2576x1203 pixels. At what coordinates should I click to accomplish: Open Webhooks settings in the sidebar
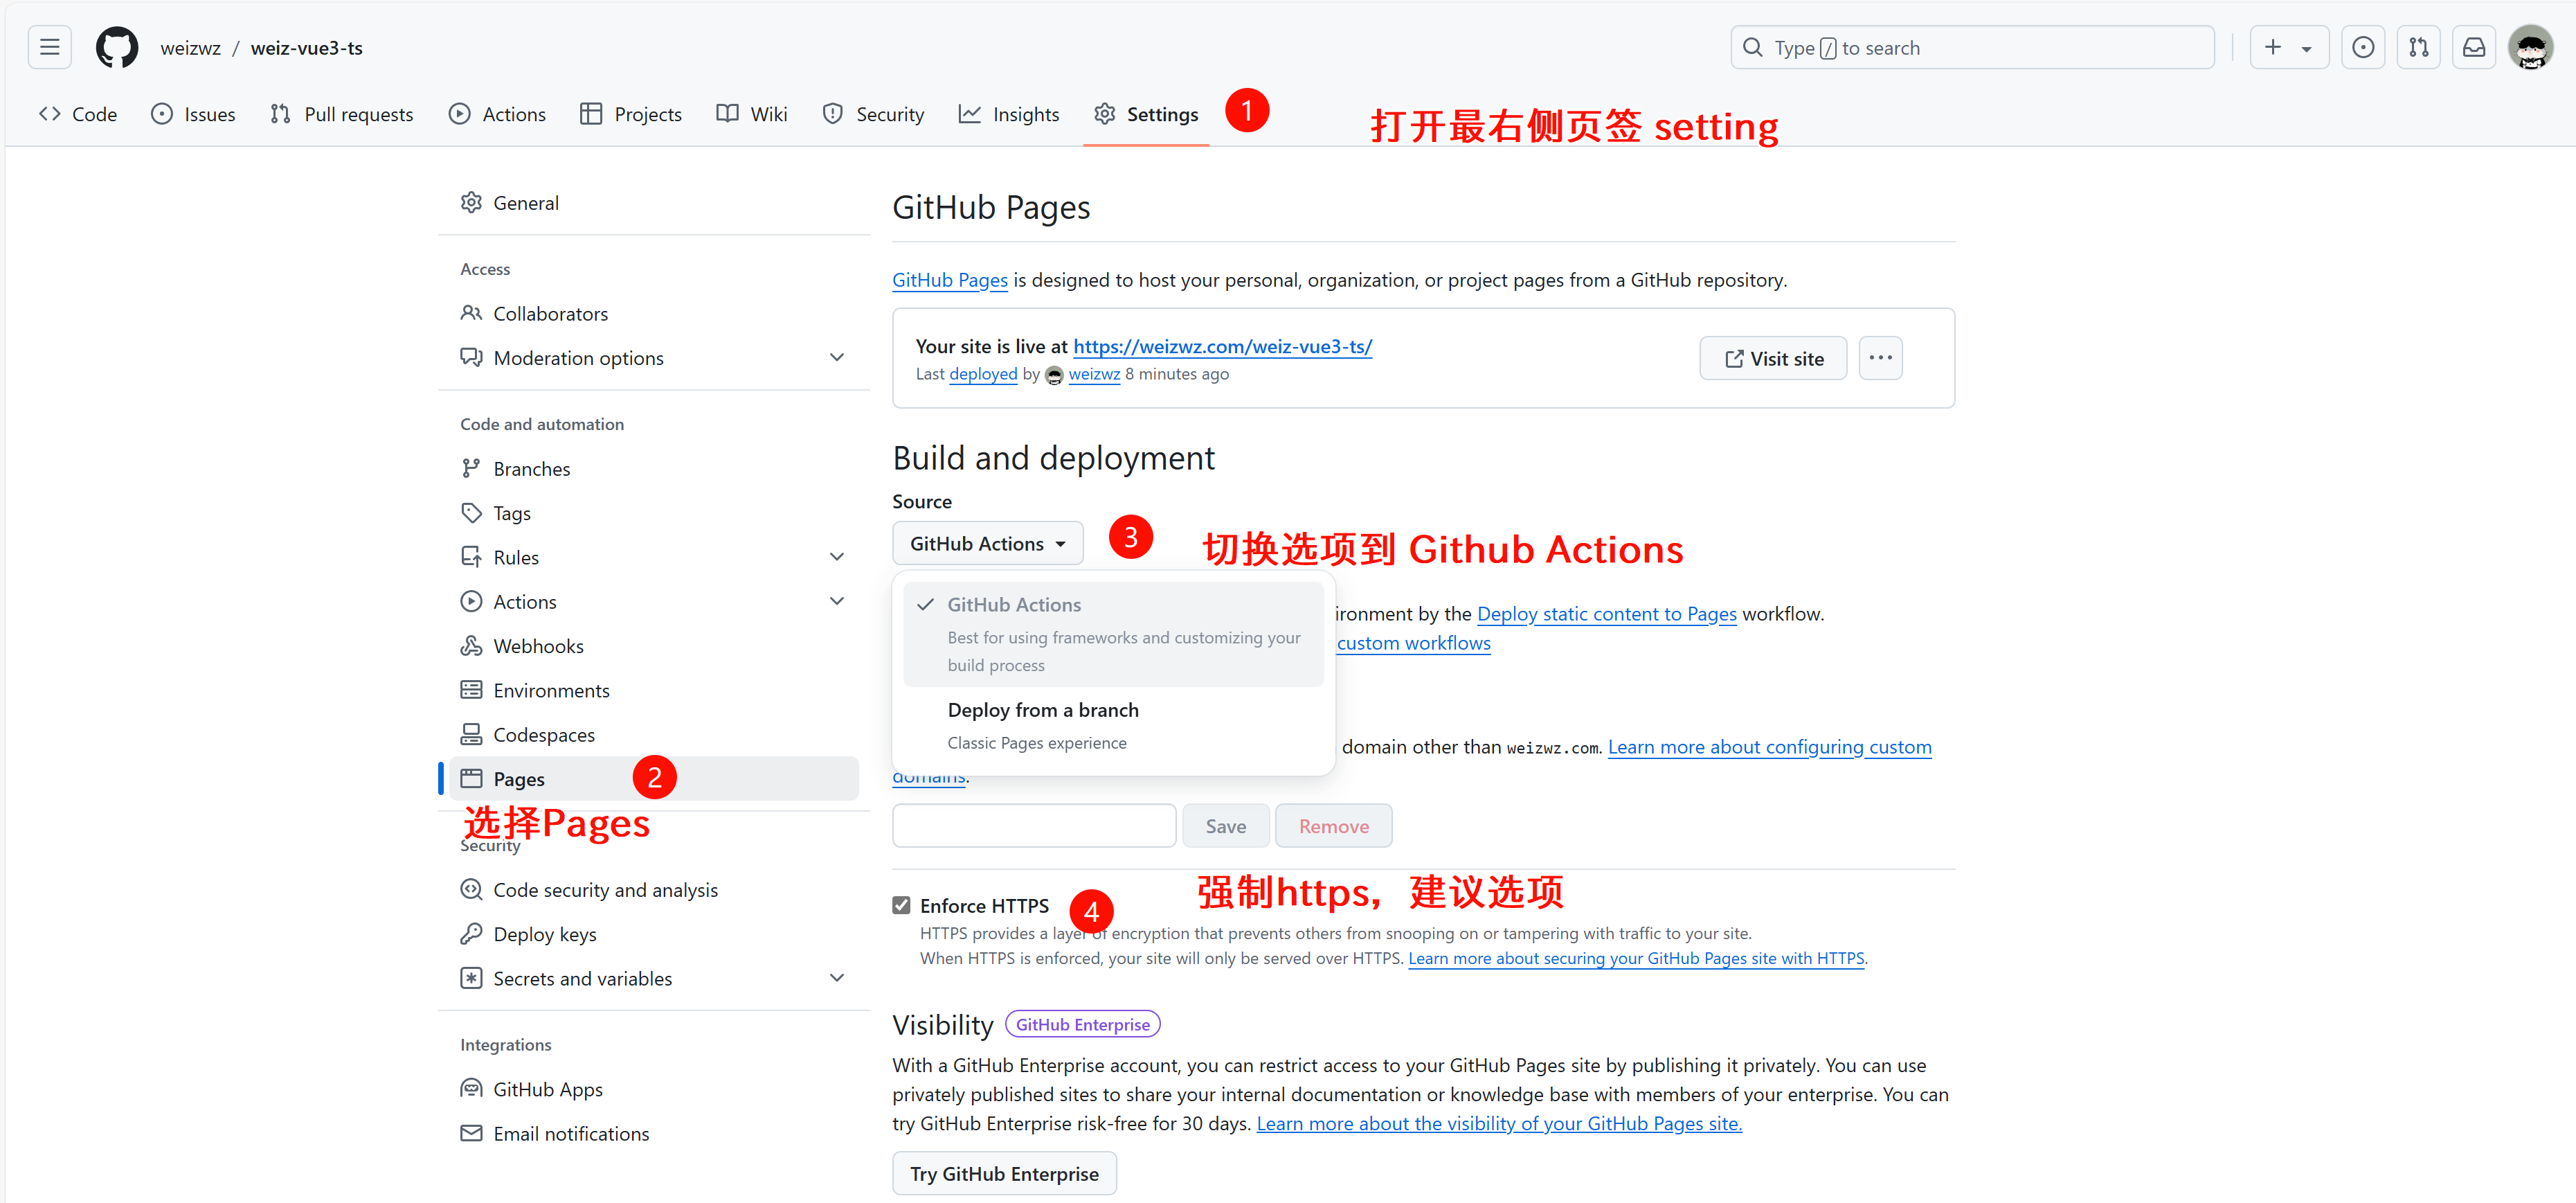(539, 645)
